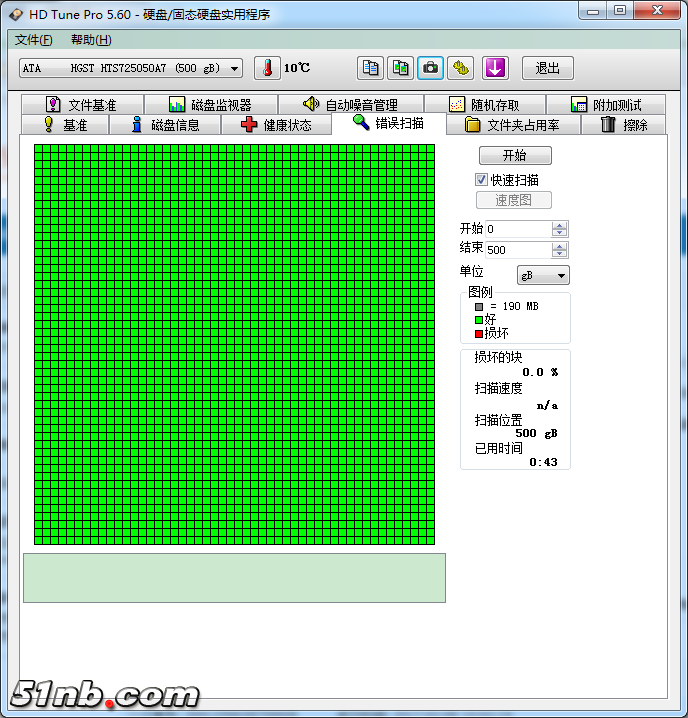Click the camera save screenshot icon
Image resolution: width=688 pixels, height=718 pixels.
[430, 68]
